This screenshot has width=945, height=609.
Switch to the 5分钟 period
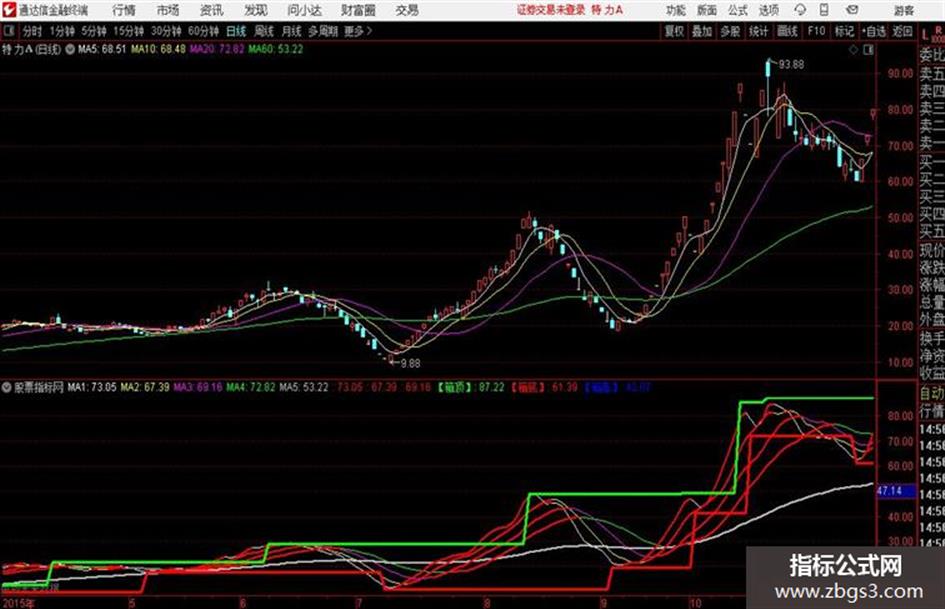(x=93, y=31)
